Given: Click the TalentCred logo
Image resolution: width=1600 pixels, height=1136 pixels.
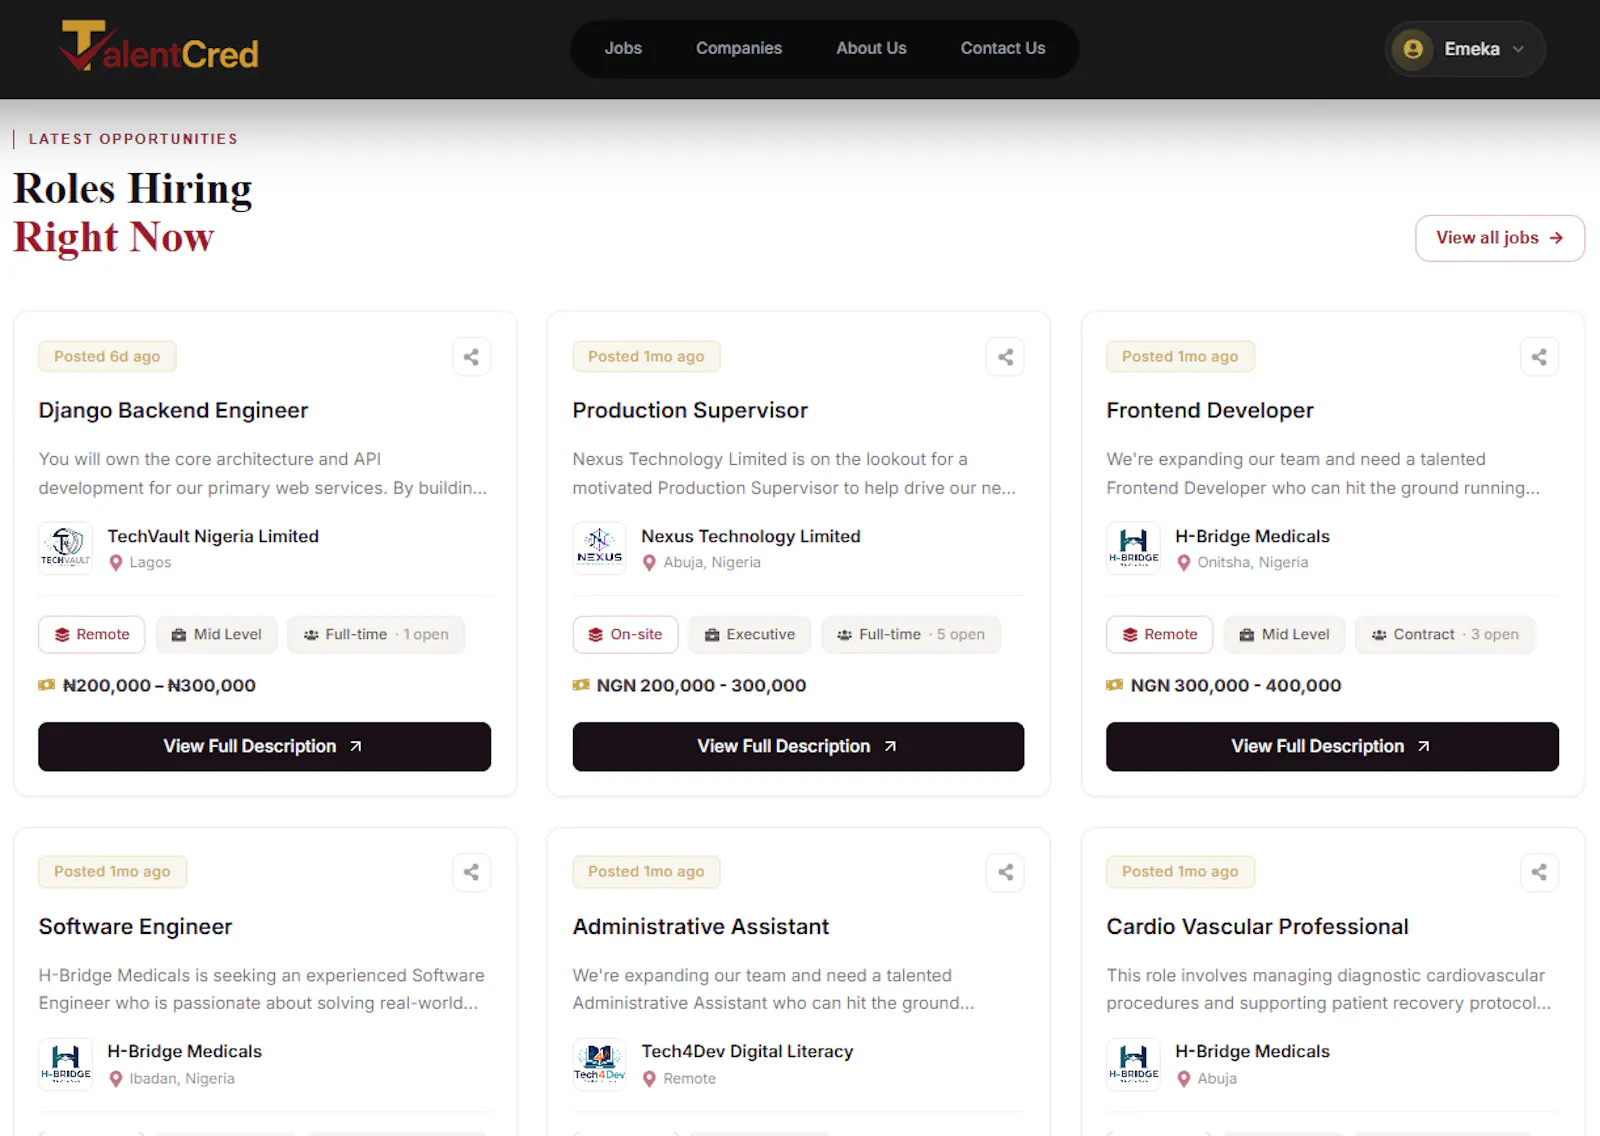Looking at the screenshot, I should 159,47.
